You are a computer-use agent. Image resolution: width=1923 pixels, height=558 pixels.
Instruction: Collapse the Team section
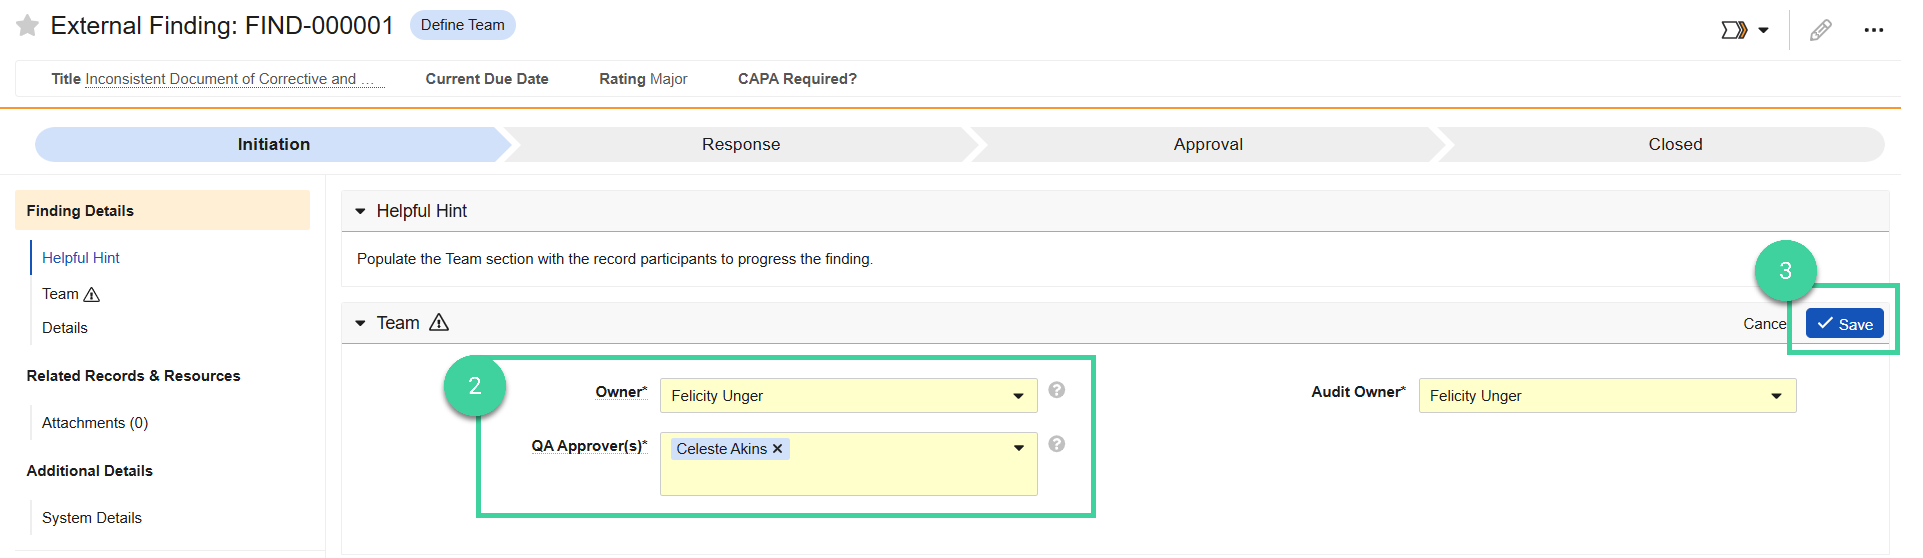pyautogui.click(x=360, y=323)
